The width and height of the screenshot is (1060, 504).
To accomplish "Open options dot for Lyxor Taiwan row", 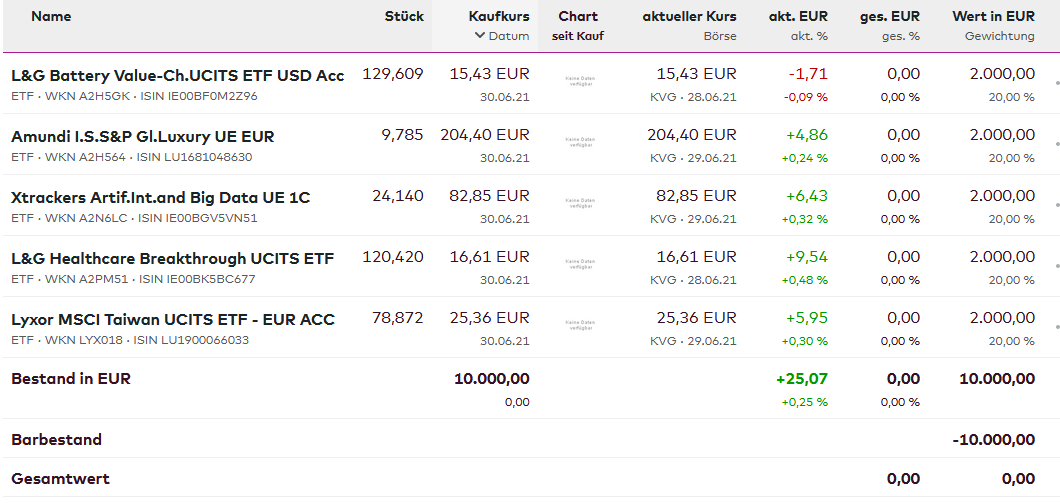I will [x=1057, y=328].
